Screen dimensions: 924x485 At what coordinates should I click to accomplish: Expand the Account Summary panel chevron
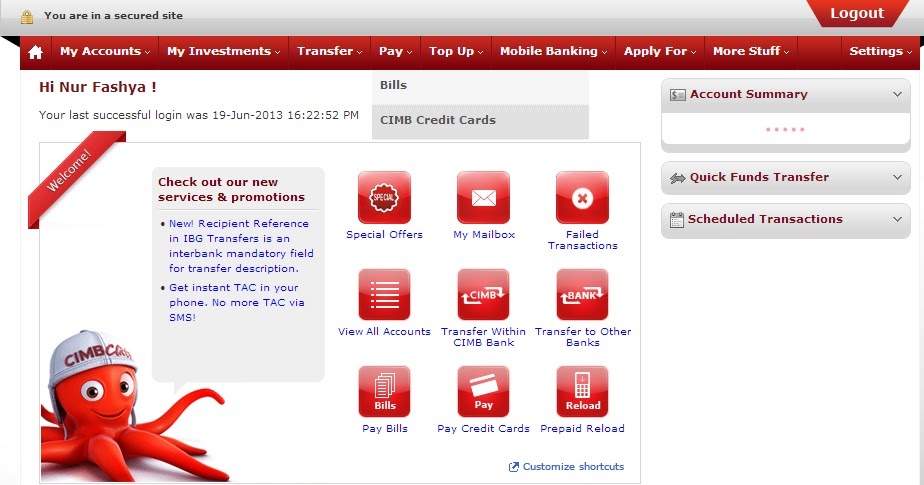[897, 94]
